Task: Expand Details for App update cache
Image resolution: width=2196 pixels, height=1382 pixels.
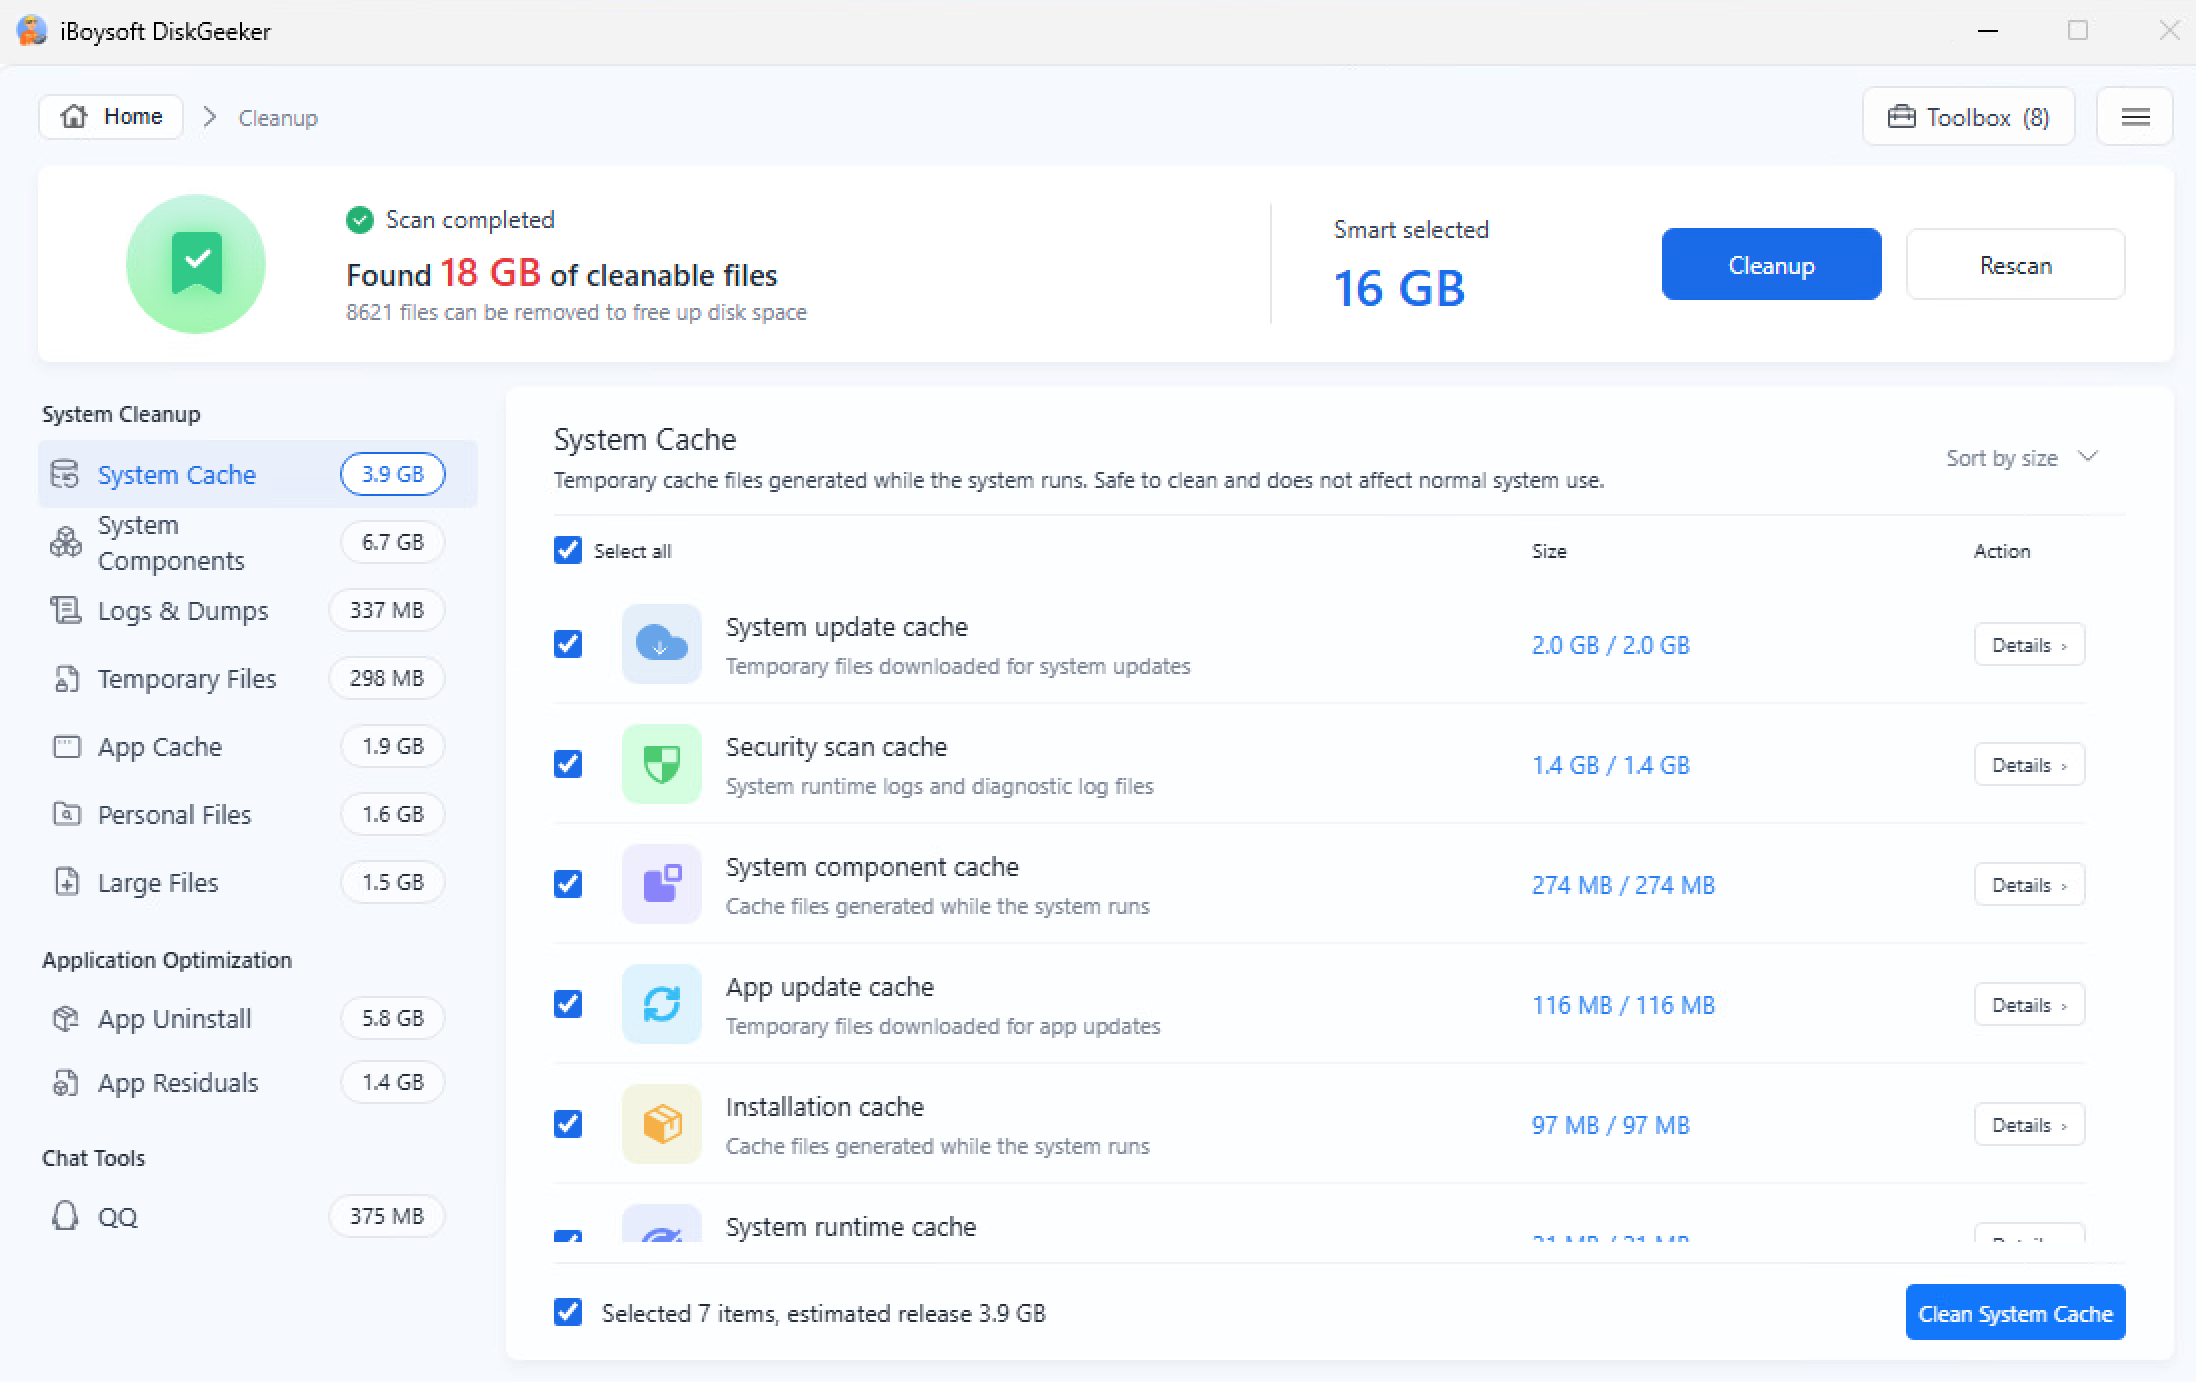Action: click(2029, 1005)
